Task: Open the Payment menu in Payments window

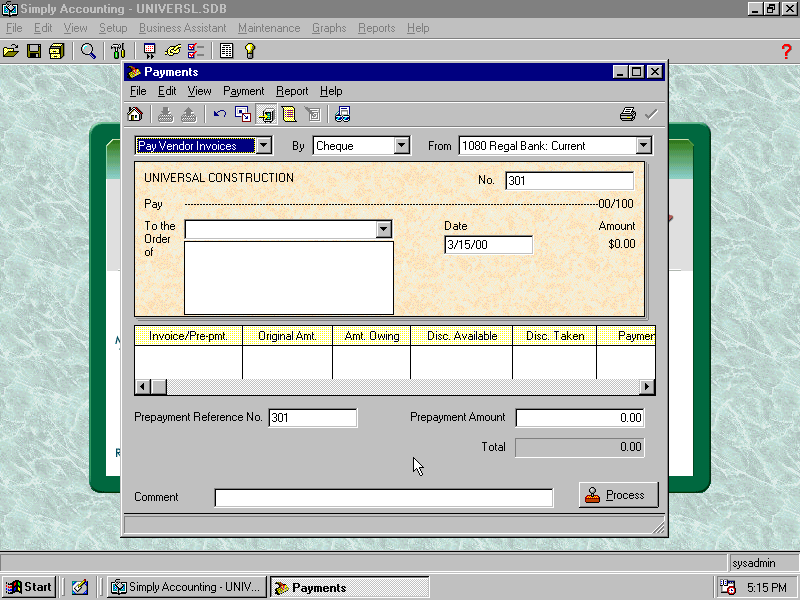Action: point(243,91)
